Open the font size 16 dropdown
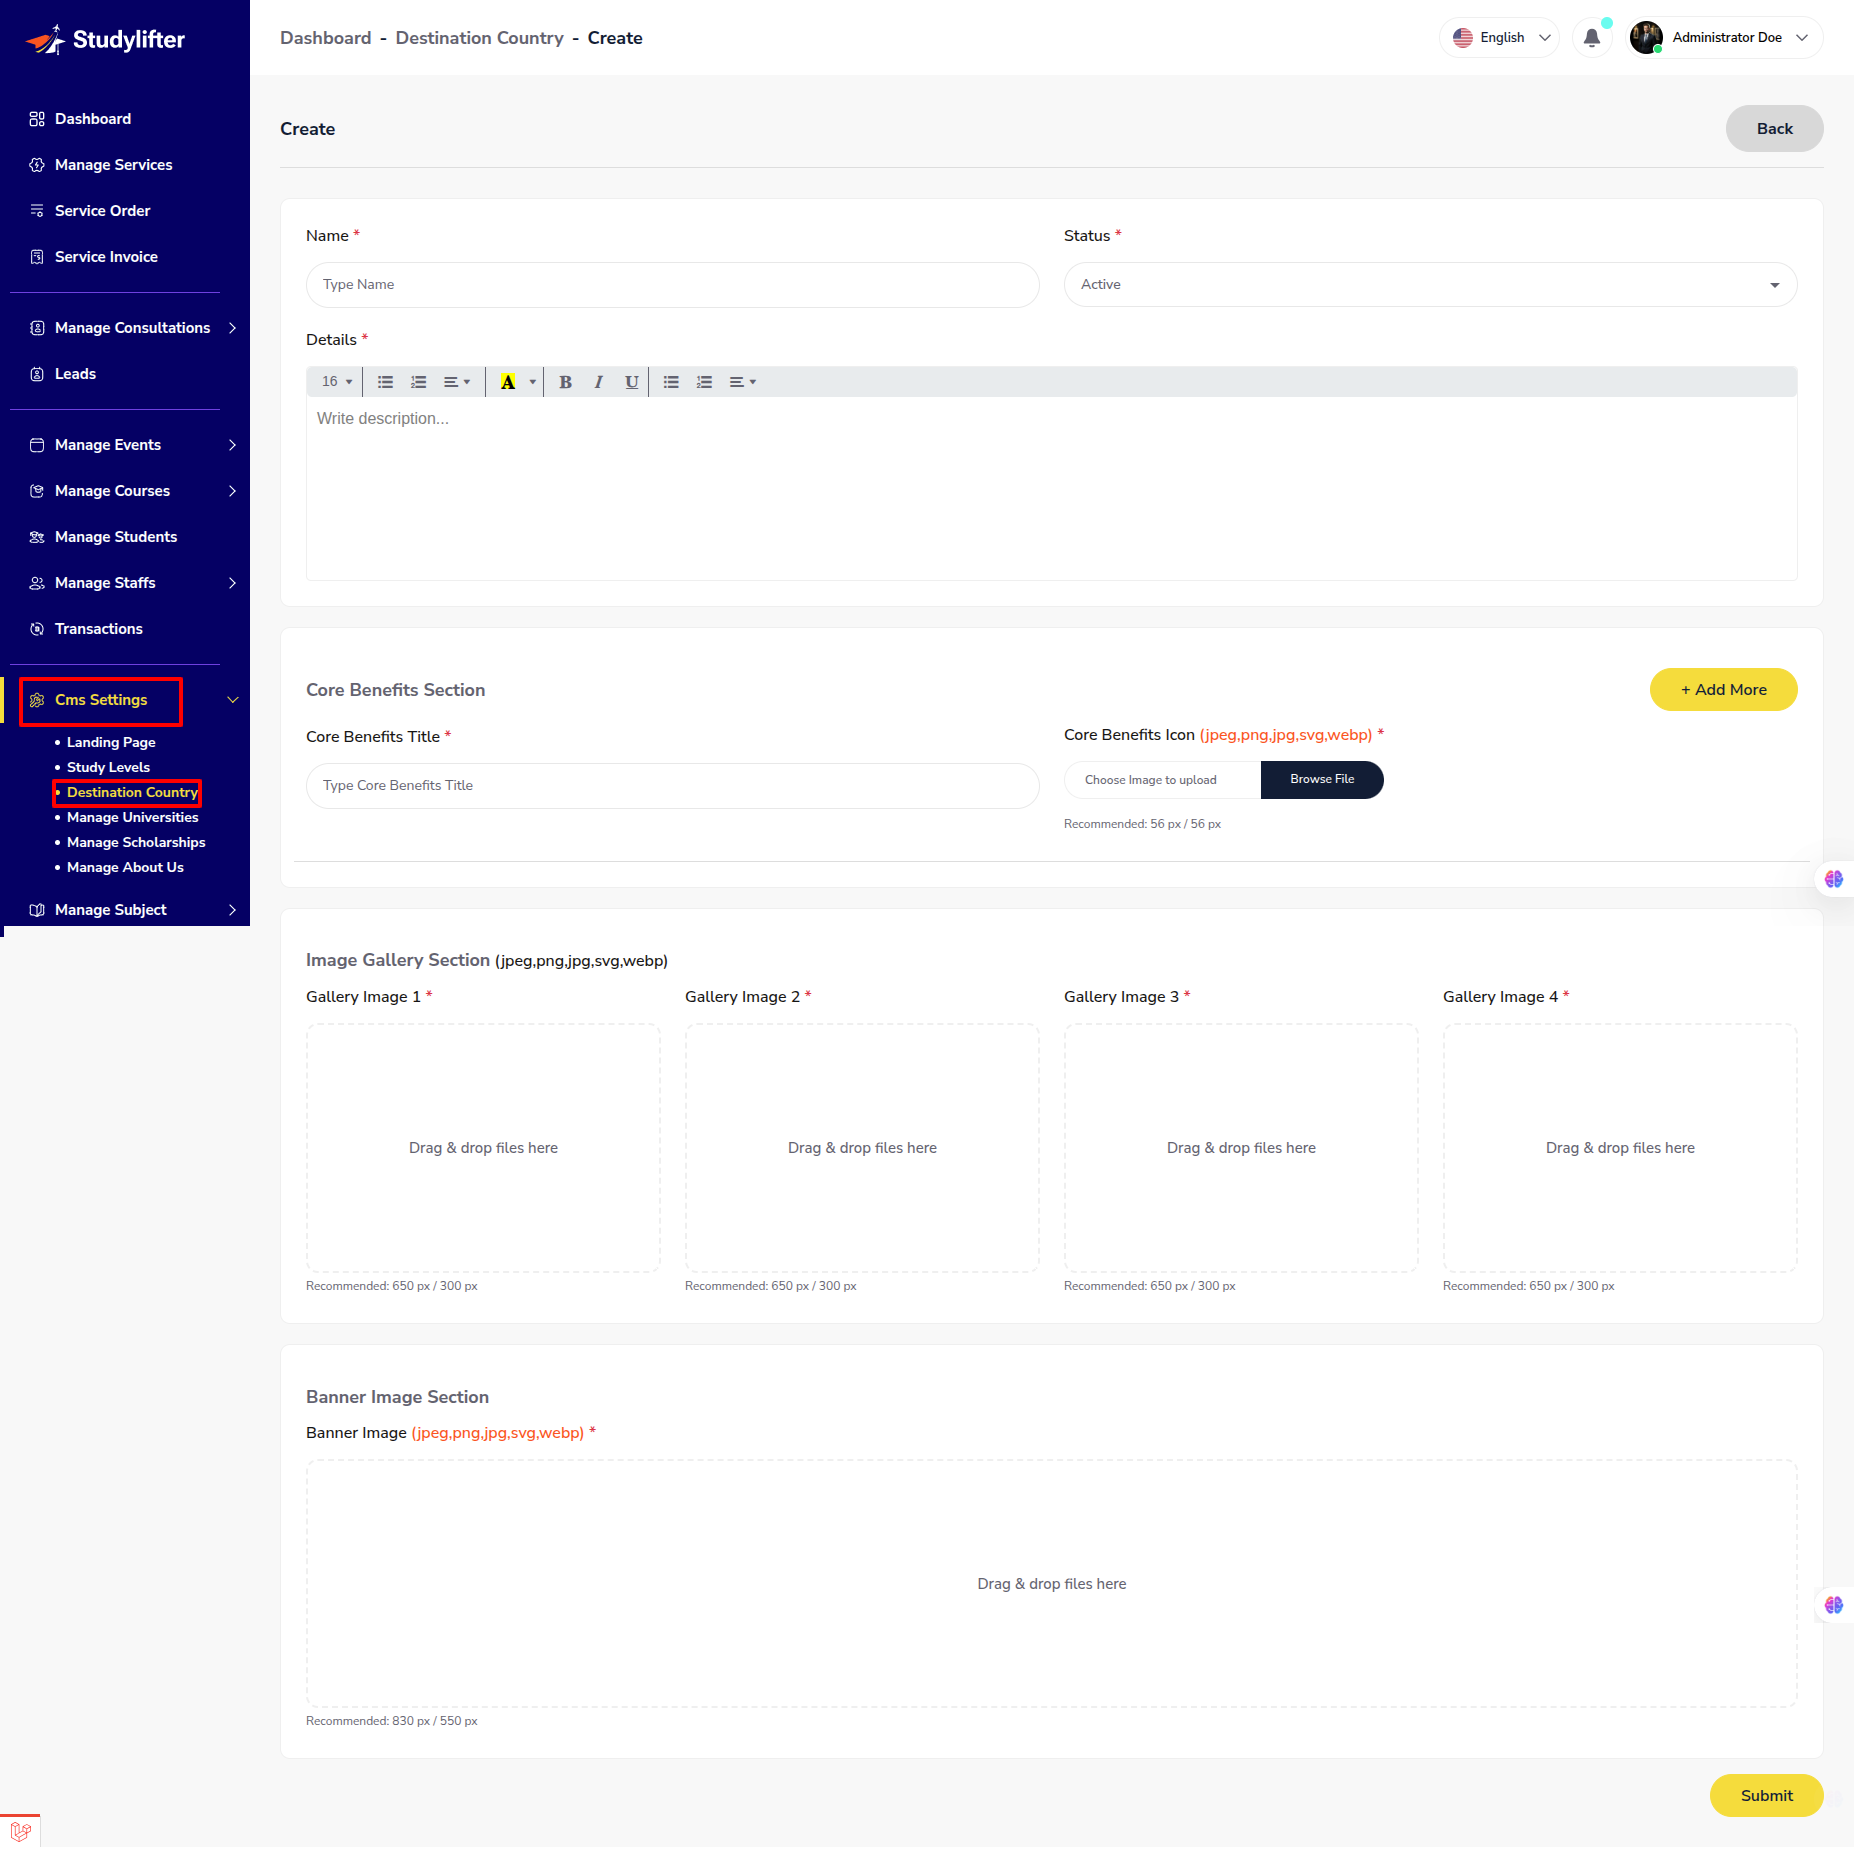This screenshot has height=1849, width=1854. click(337, 382)
